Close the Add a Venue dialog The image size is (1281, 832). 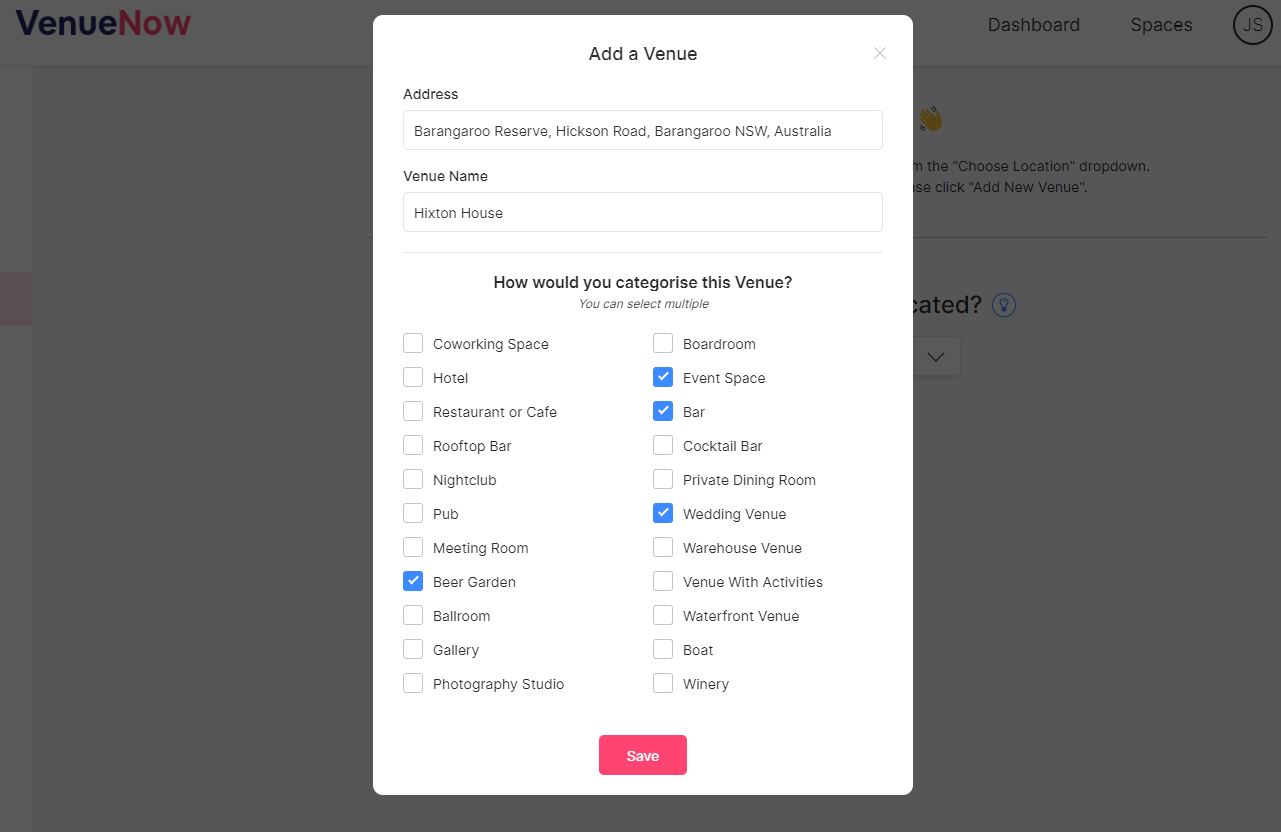880,54
